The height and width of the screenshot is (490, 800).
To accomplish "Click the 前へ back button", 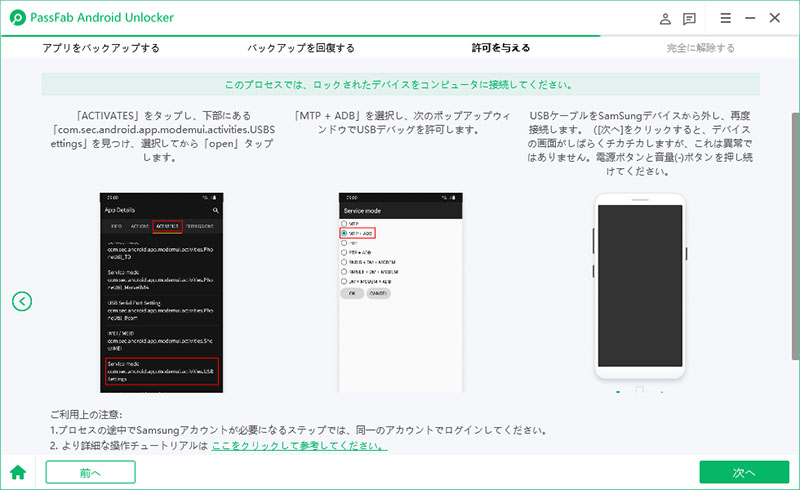I will 90,472.
